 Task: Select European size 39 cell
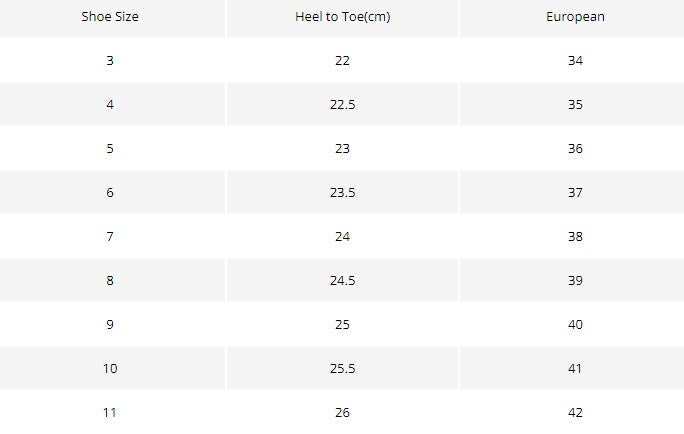575,280
